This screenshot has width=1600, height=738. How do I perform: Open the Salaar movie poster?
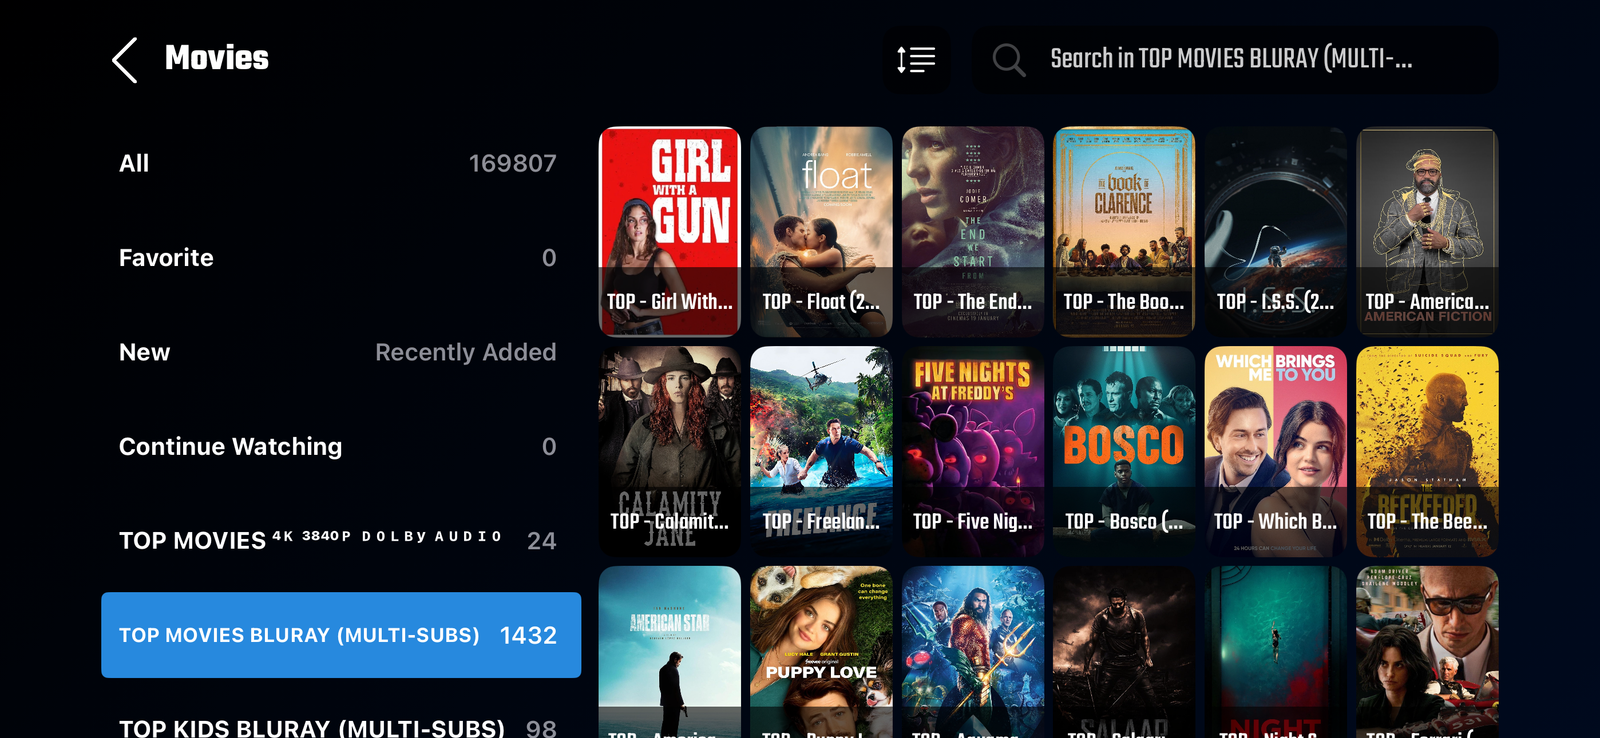coord(1124,652)
